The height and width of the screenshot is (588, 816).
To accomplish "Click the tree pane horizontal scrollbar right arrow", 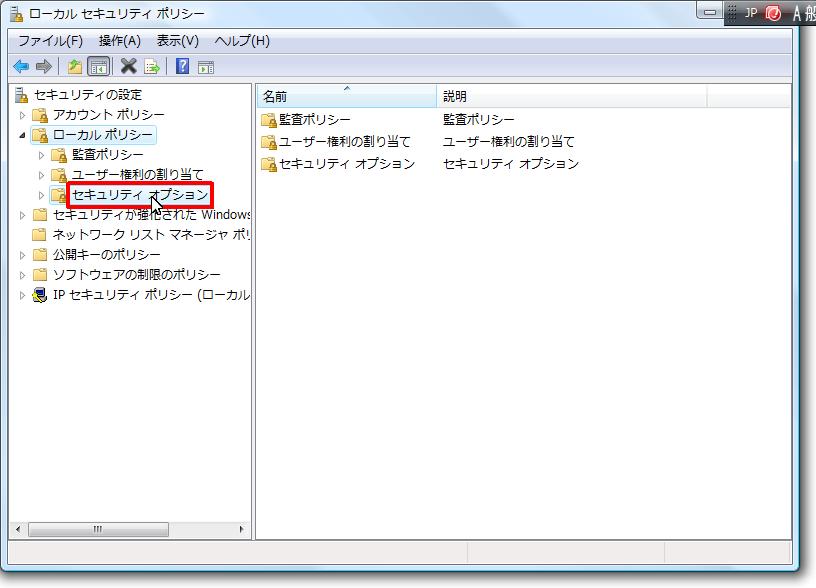I will [242, 529].
